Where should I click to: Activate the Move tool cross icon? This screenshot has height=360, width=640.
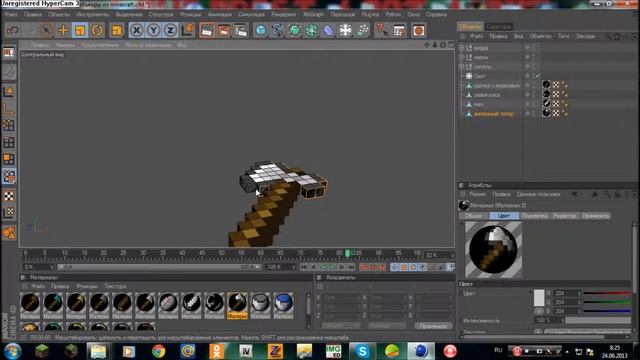tap(63, 30)
